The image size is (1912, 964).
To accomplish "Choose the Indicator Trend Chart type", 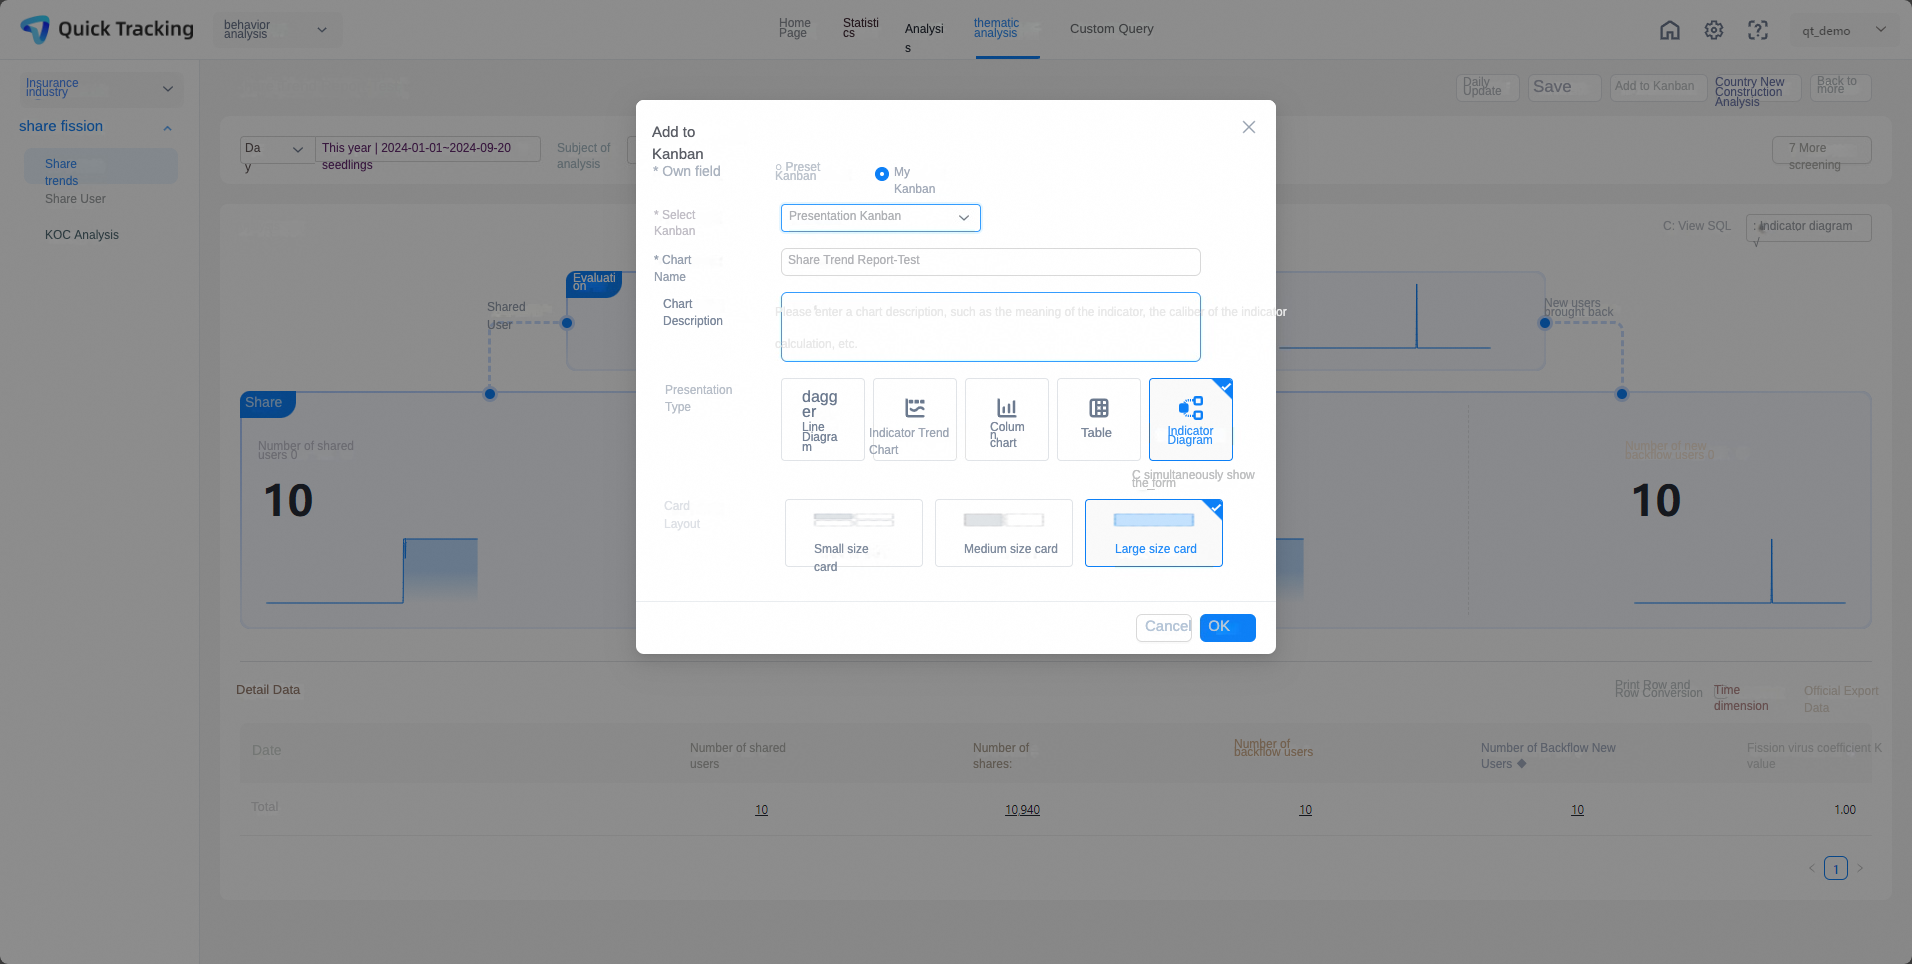I will (915, 419).
